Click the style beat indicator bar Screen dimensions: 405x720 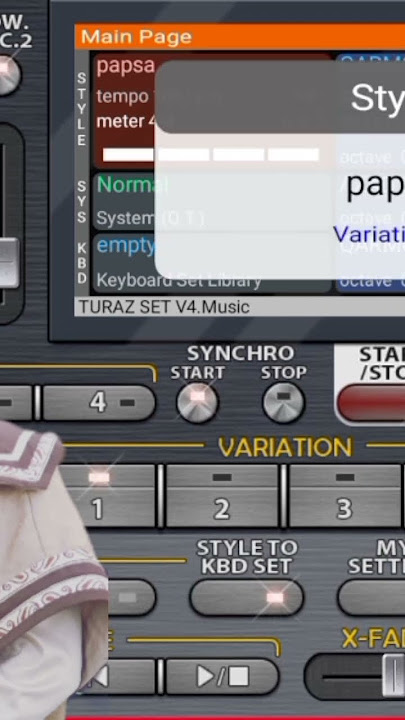coord(211,154)
